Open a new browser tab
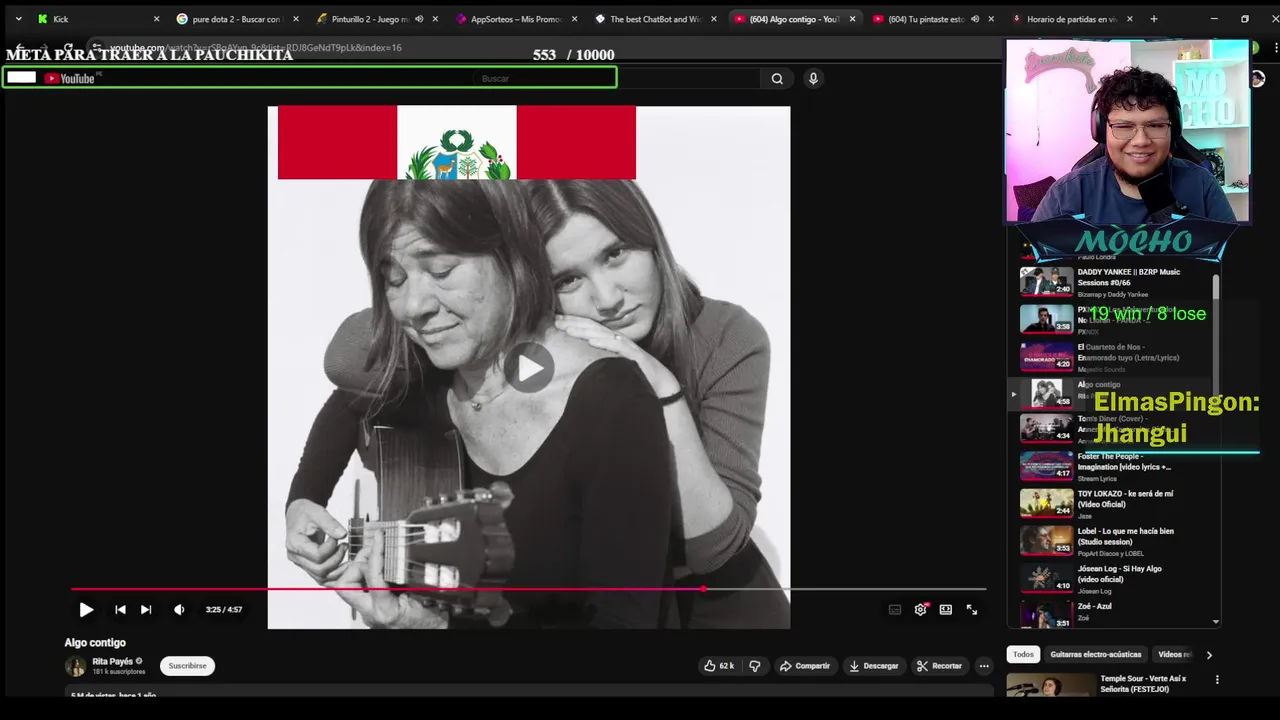 click(1153, 19)
